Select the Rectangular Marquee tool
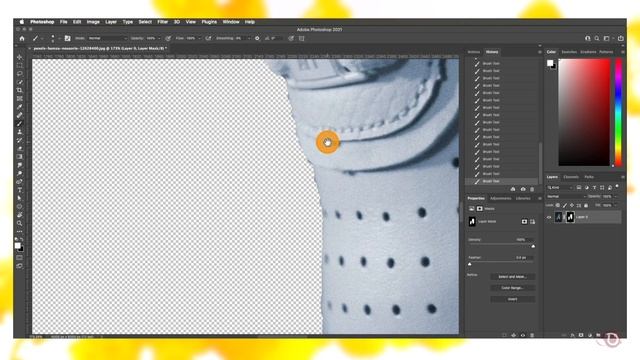The width and height of the screenshot is (640, 360). 20,65
